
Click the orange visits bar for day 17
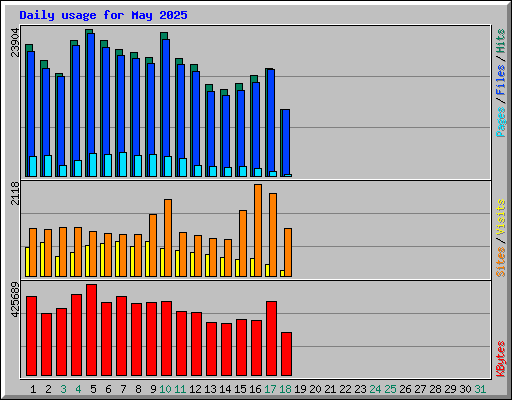273,235
